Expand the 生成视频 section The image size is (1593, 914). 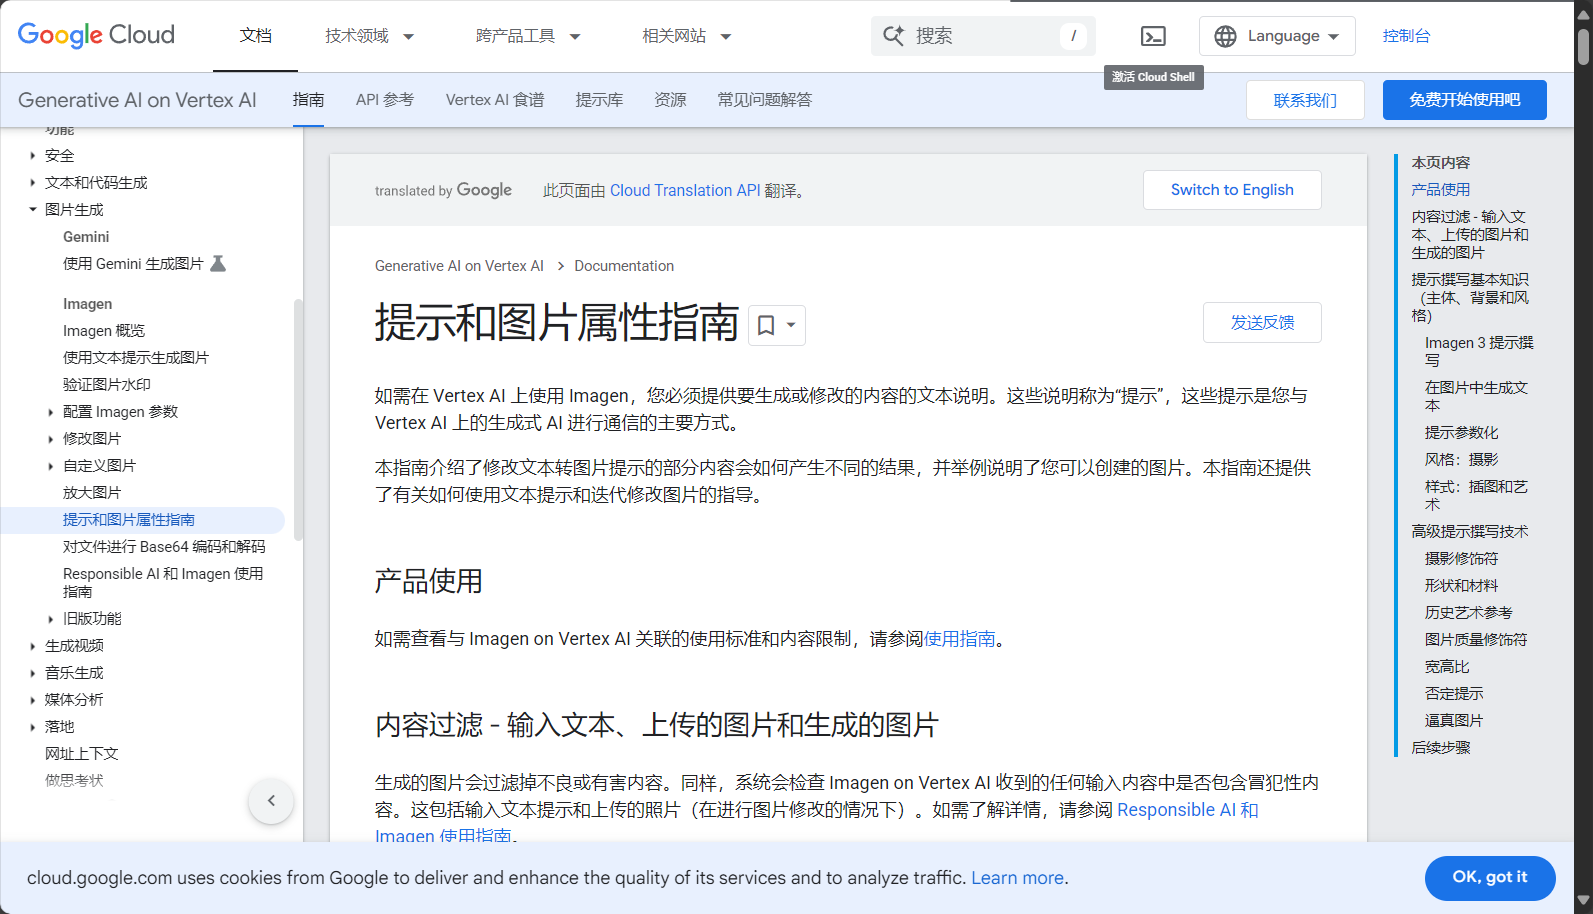pos(32,646)
